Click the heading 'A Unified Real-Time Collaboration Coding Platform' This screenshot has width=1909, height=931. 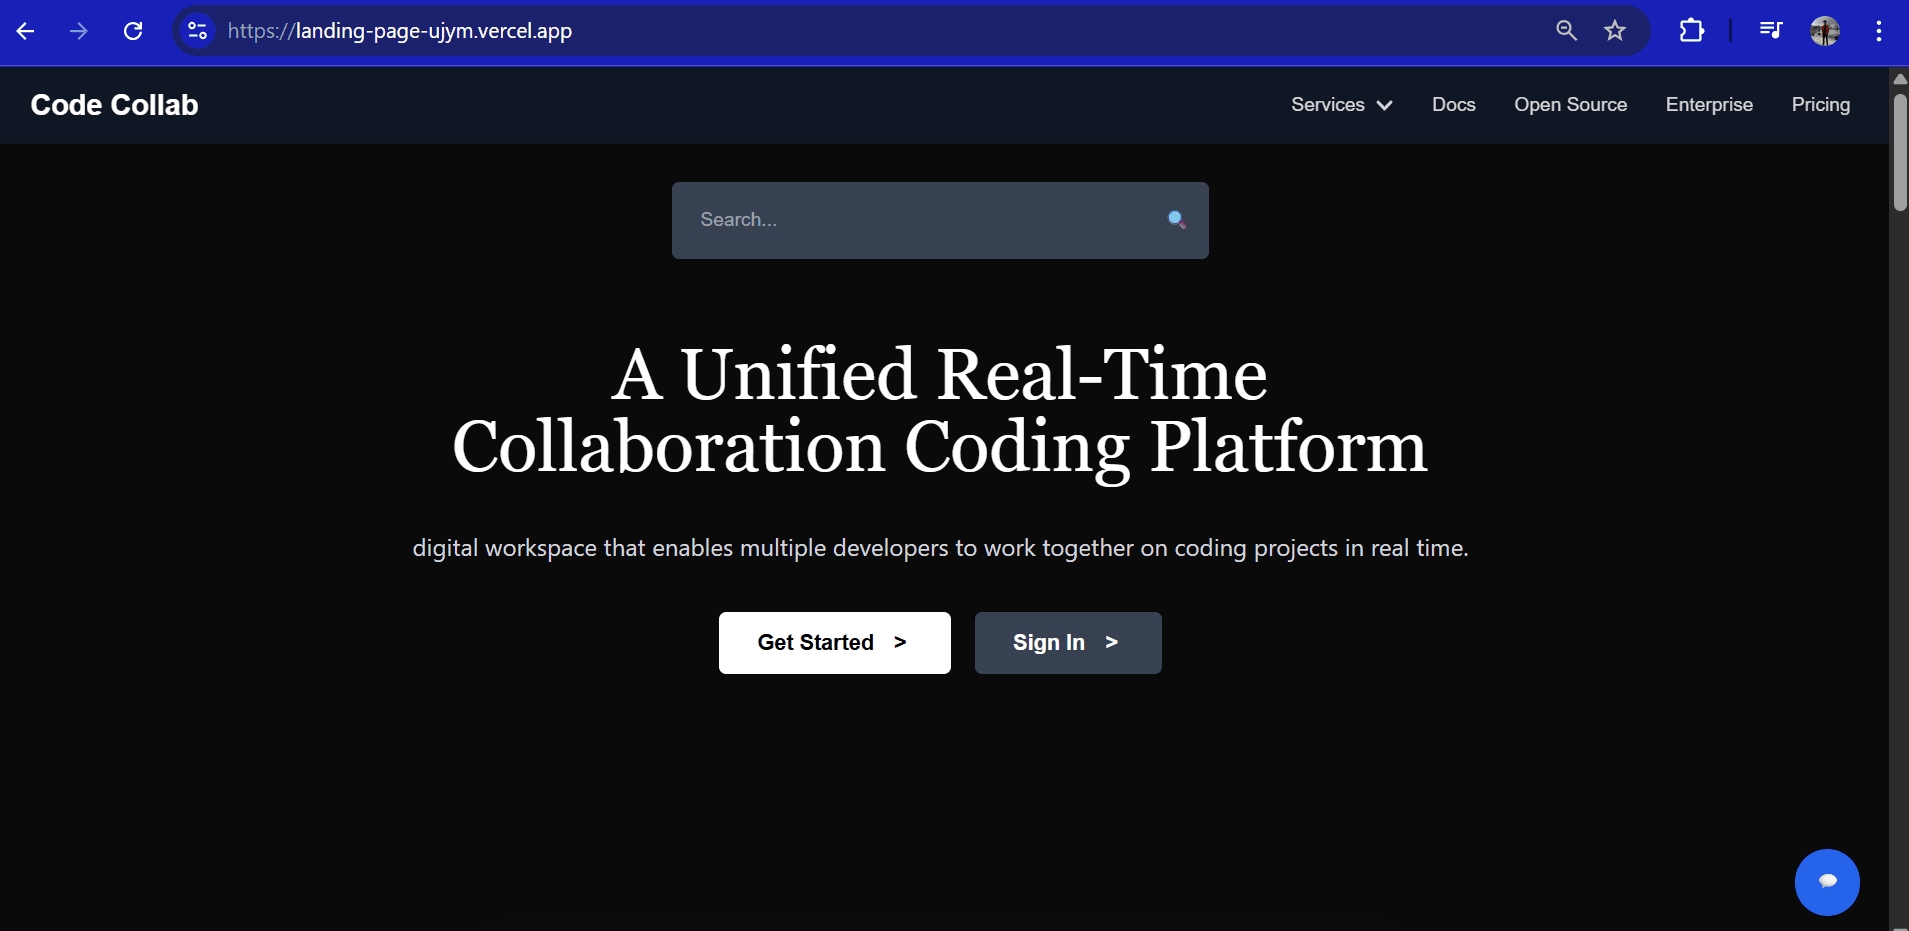click(x=940, y=410)
